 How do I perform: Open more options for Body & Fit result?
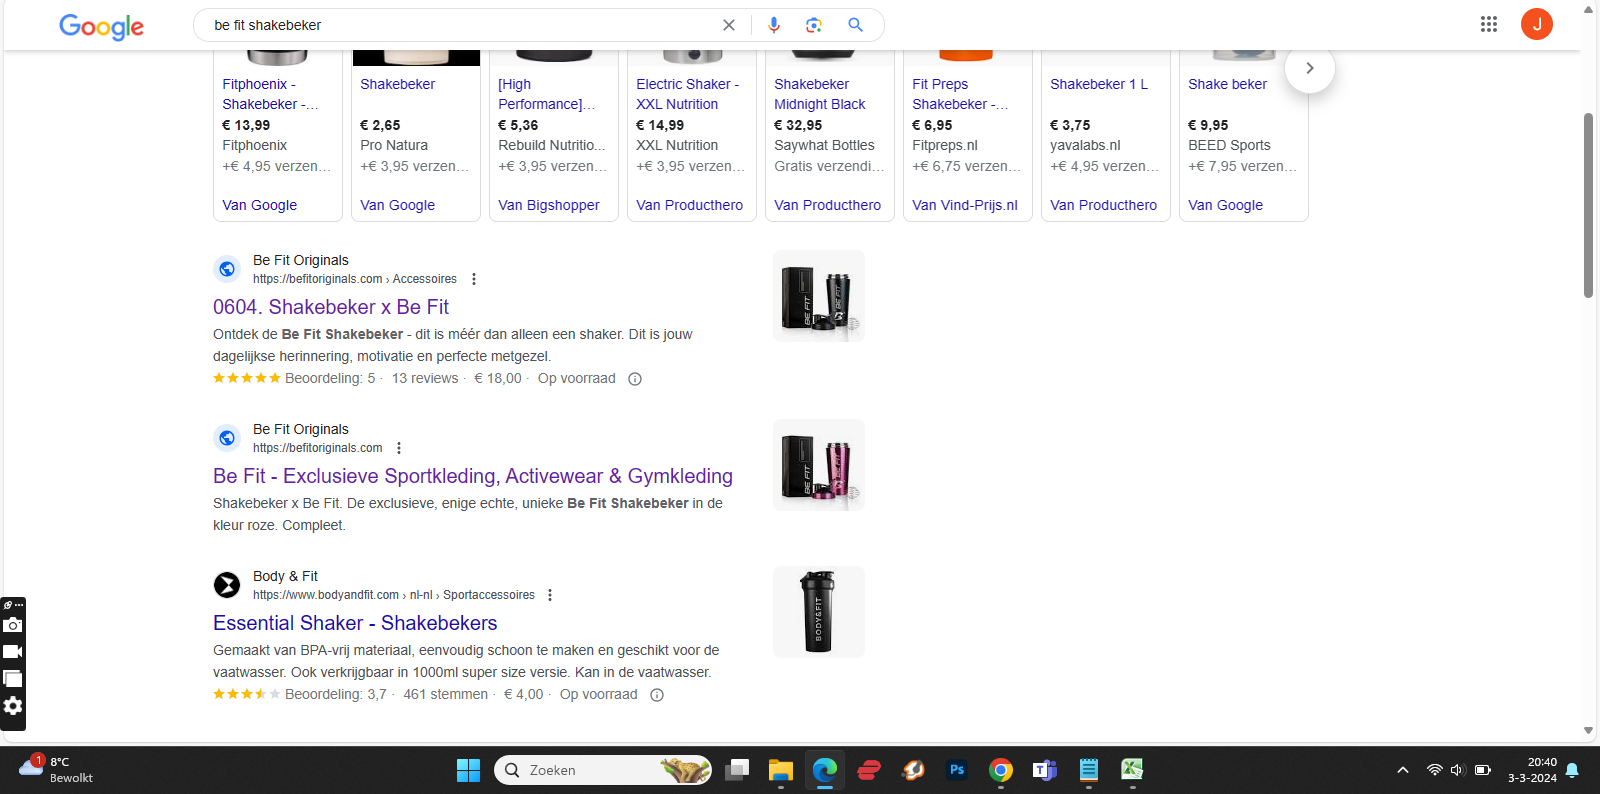pyautogui.click(x=550, y=595)
